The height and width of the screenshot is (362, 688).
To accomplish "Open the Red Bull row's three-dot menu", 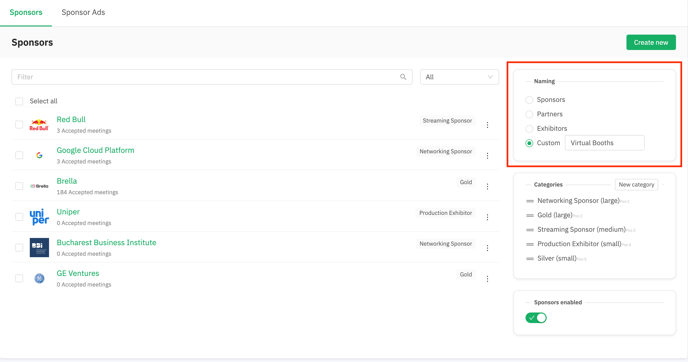I will 487,125.
